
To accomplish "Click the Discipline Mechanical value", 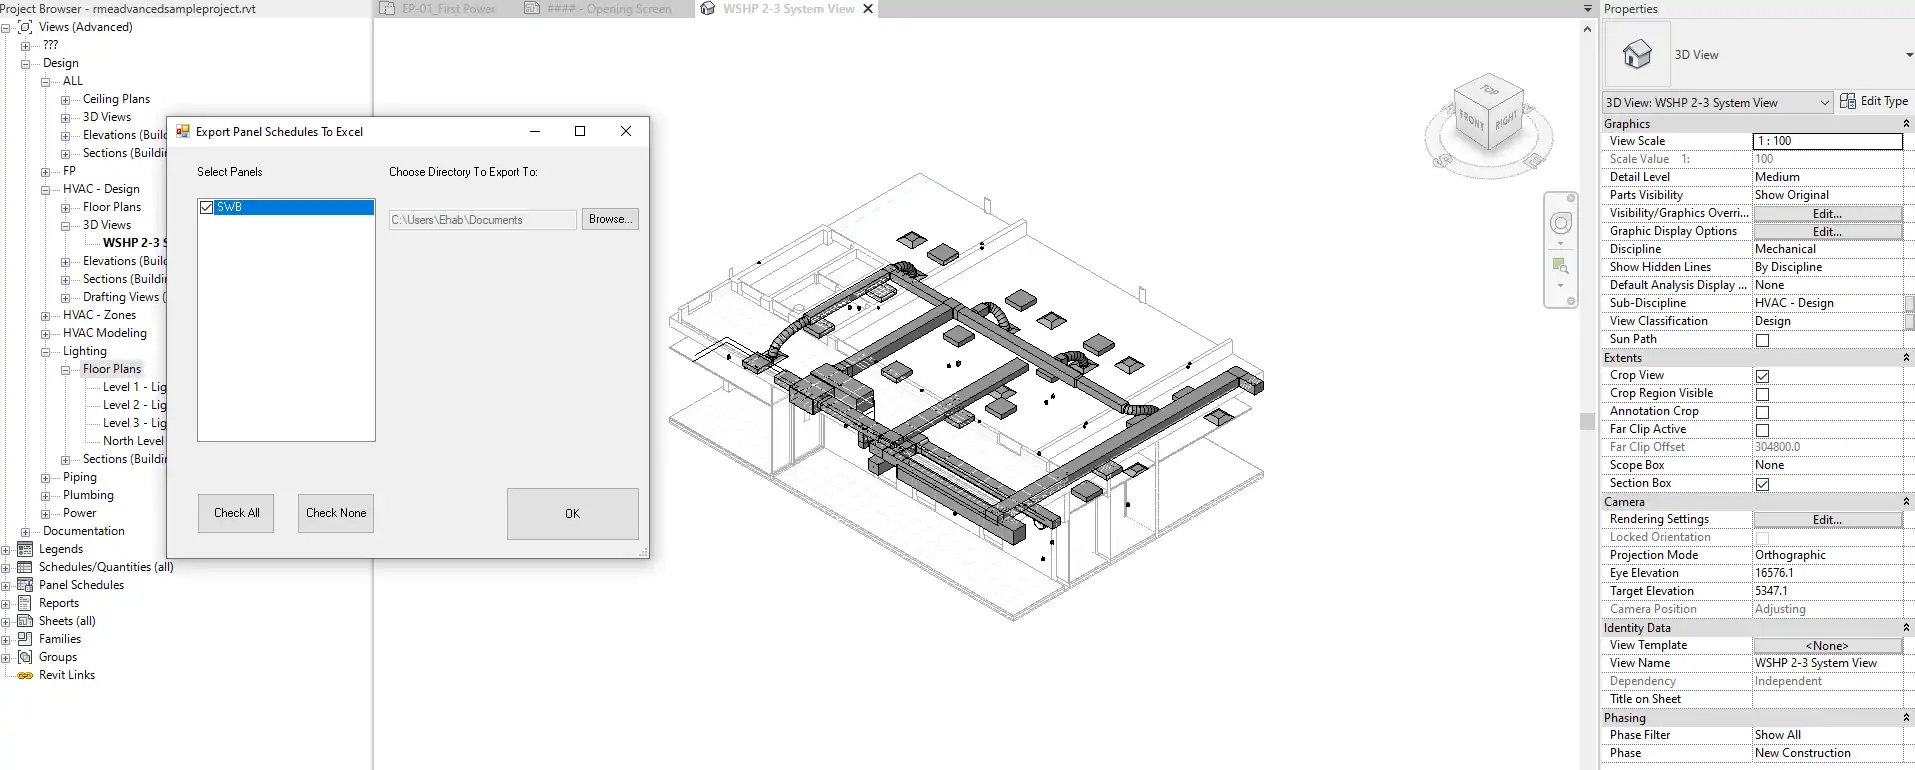I will (x=1827, y=249).
